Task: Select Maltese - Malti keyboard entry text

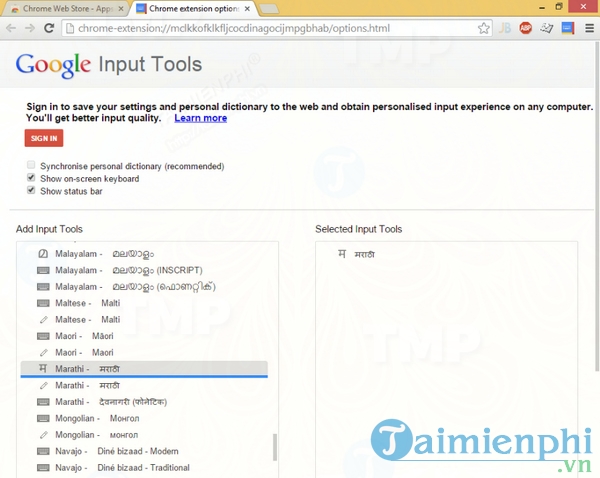Action: 88,303
